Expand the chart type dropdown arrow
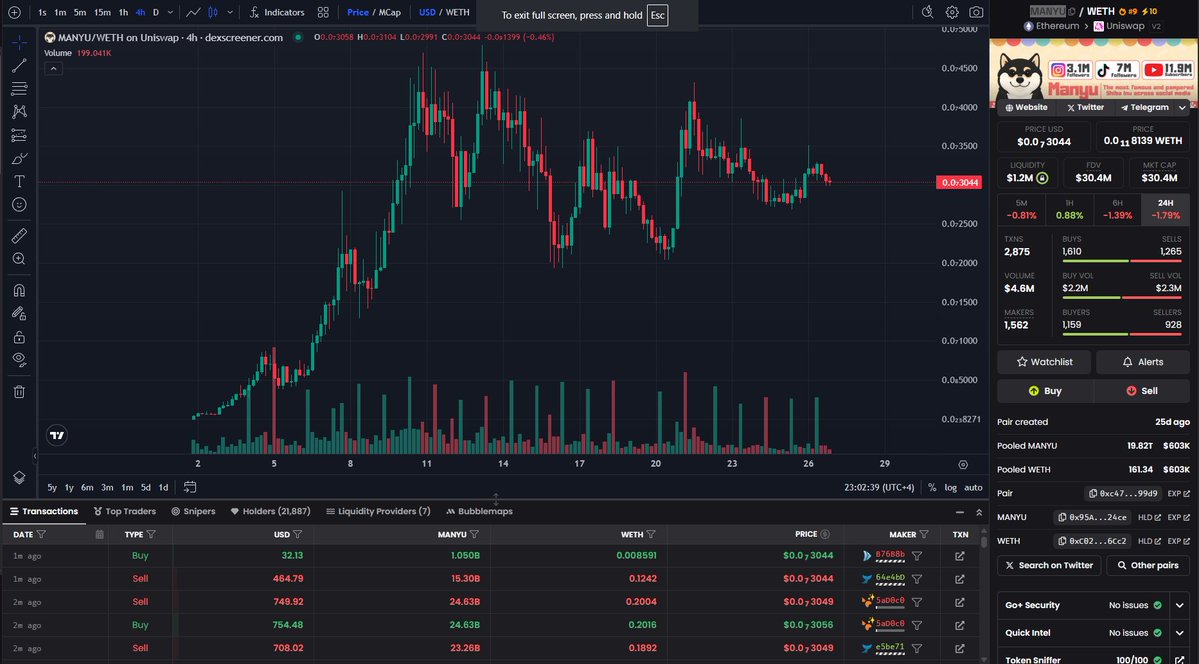The height and width of the screenshot is (664, 1199). pos(229,12)
